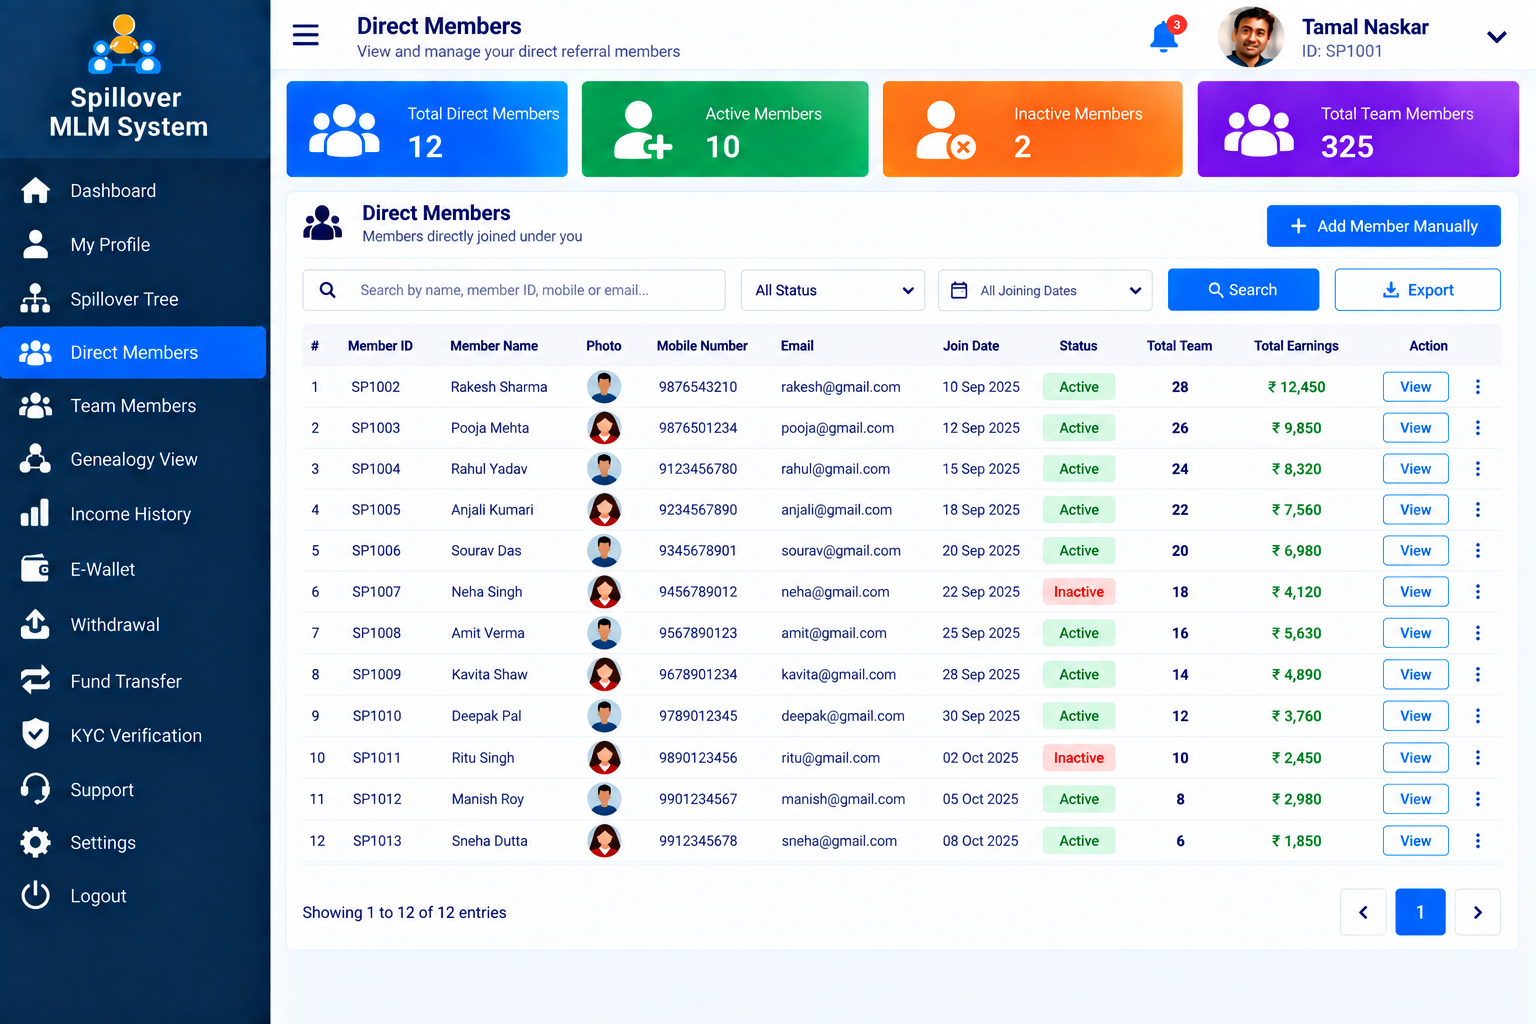1536x1024 pixels.
Task: Go to next page arrow
Action: (1477, 912)
